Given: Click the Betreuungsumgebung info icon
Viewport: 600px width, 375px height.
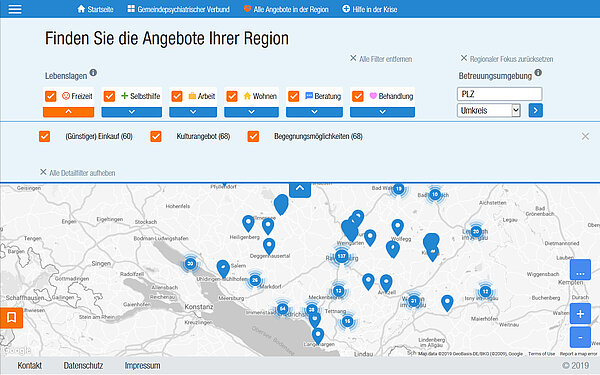Looking at the screenshot, I should click(x=538, y=72).
